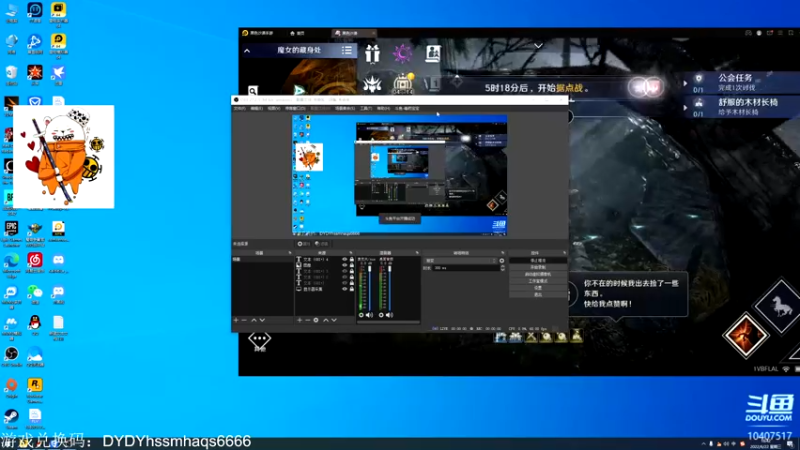Screen dimensions: 800x450
Task: Activate the orange flame skill diamond
Action: click(x=745, y=335)
